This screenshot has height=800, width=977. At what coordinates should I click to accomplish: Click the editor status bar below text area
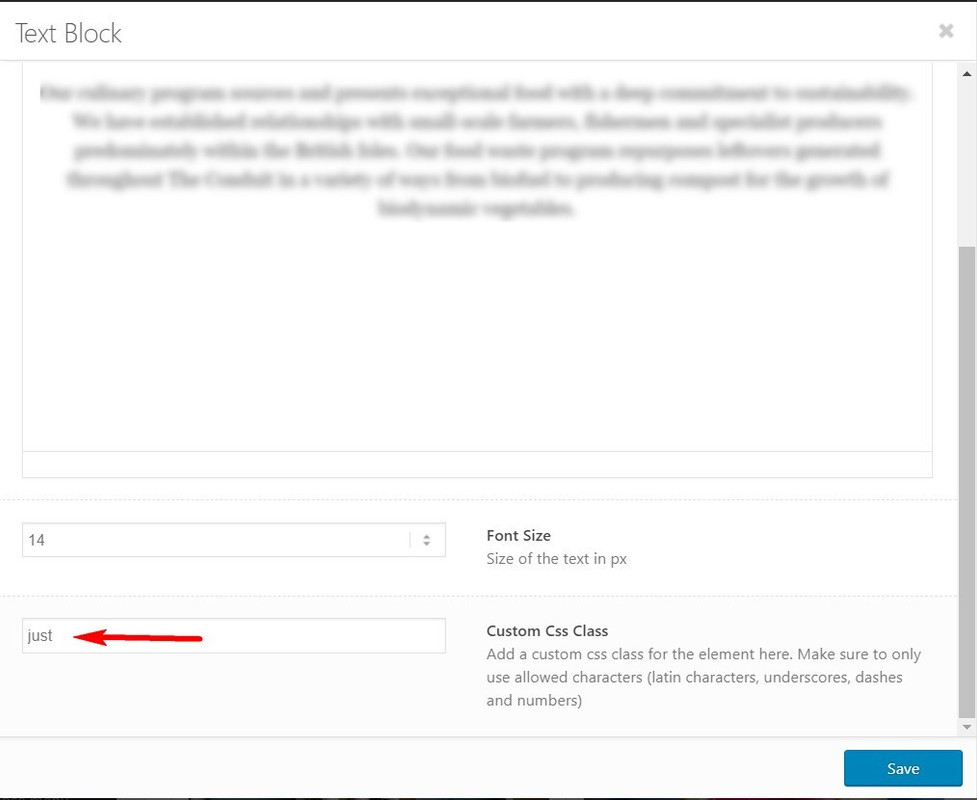point(477,465)
